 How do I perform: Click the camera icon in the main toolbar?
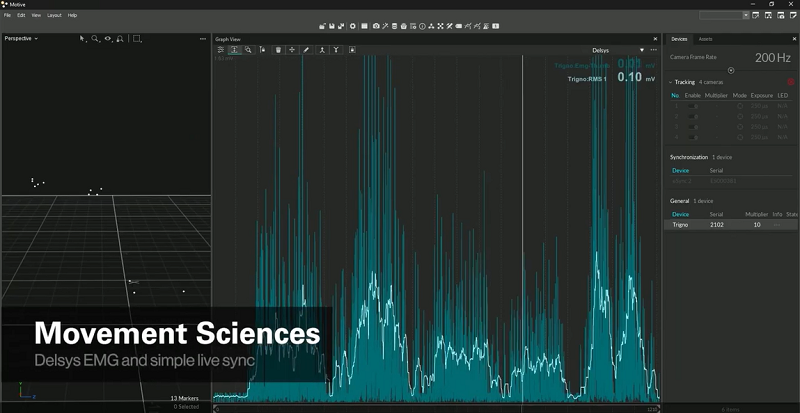coord(376,25)
